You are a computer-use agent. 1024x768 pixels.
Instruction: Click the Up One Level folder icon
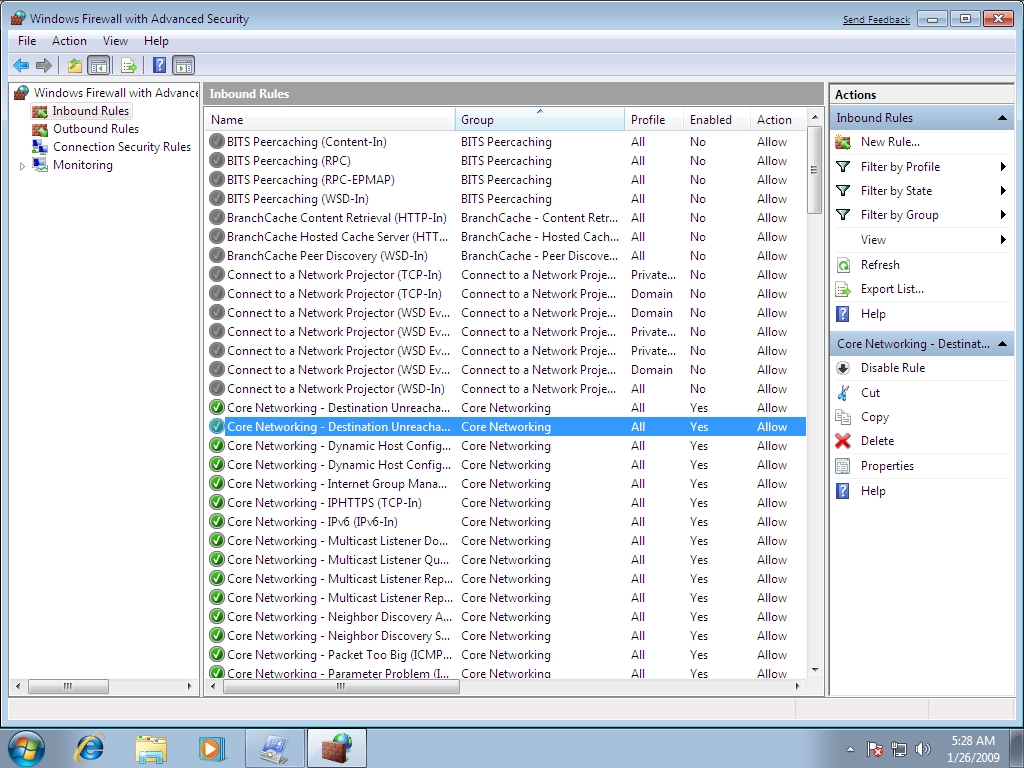[75, 66]
